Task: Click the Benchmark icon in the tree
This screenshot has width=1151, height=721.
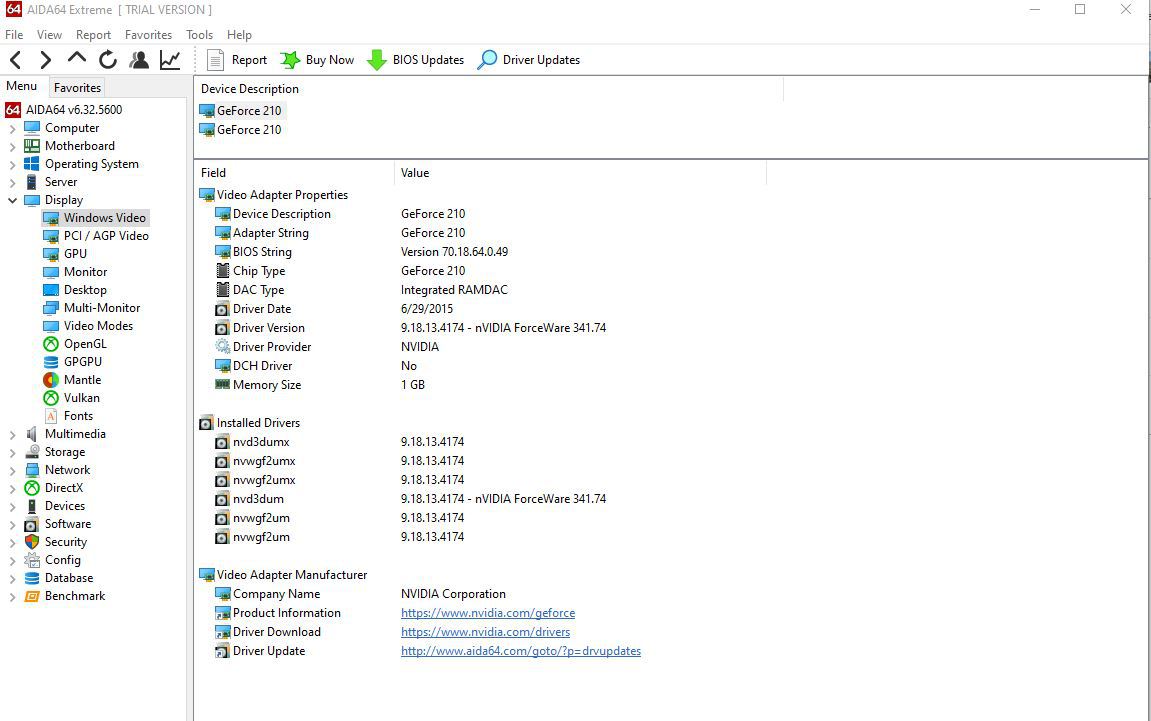Action: (32, 596)
